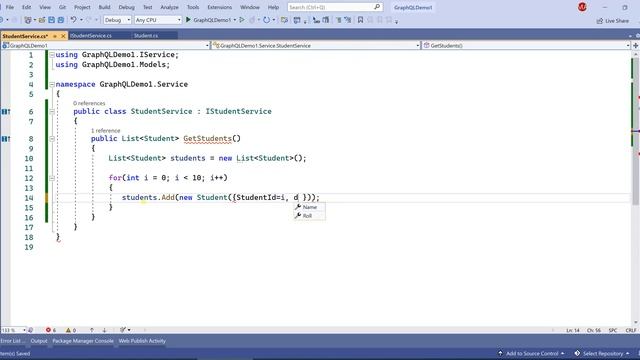Select Roll in the IntelliSense list
Viewport: 640px width, 360px height.
coord(309,216)
